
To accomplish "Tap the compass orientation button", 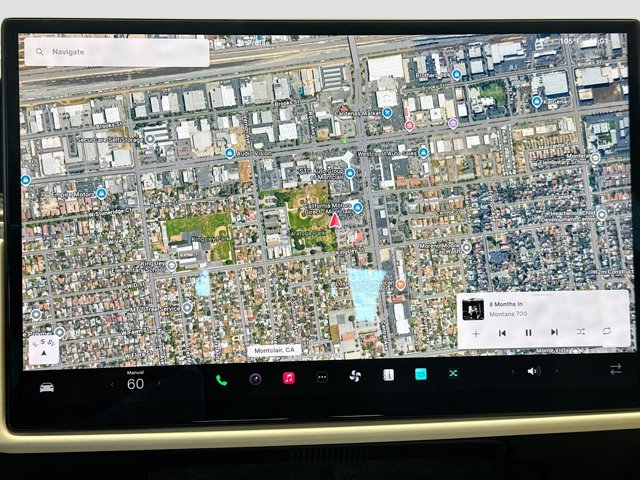I will coord(44,349).
